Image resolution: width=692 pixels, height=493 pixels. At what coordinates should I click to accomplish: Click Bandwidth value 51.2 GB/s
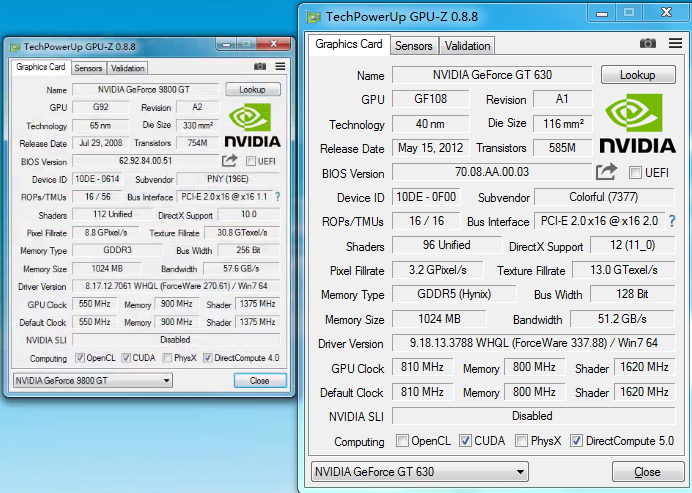(x=622, y=319)
